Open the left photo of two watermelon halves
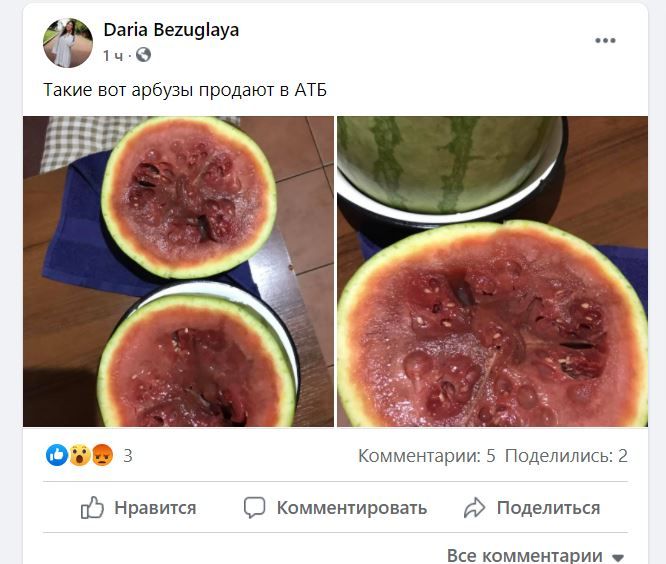Screen dimensions: 666x564 178,271
